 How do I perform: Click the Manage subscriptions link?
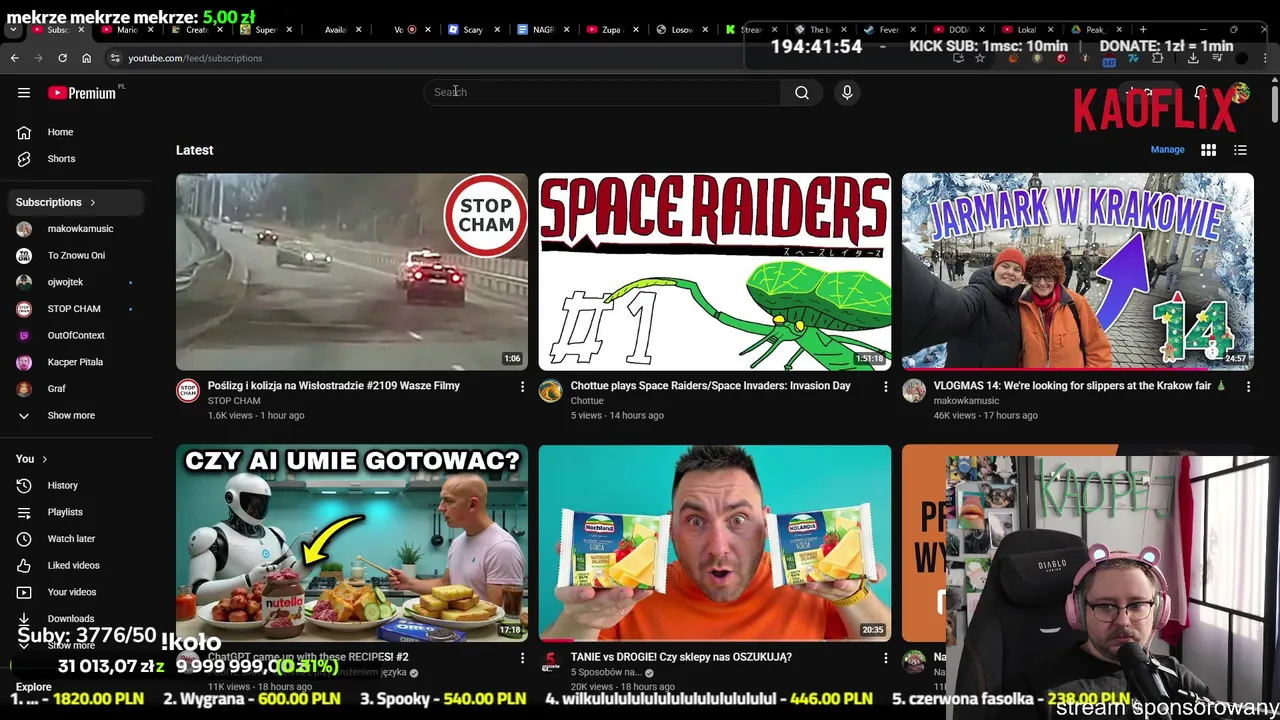[1167, 150]
